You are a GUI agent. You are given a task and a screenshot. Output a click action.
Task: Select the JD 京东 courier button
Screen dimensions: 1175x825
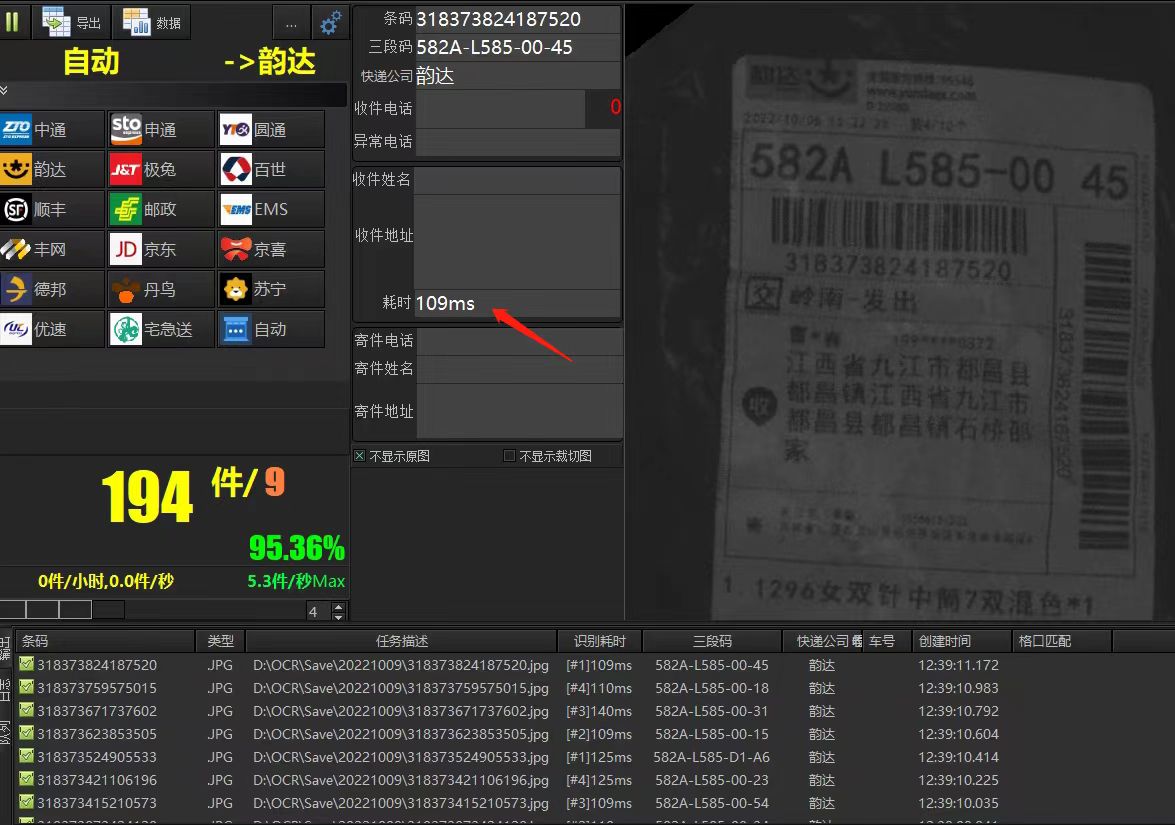click(x=161, y=250)
